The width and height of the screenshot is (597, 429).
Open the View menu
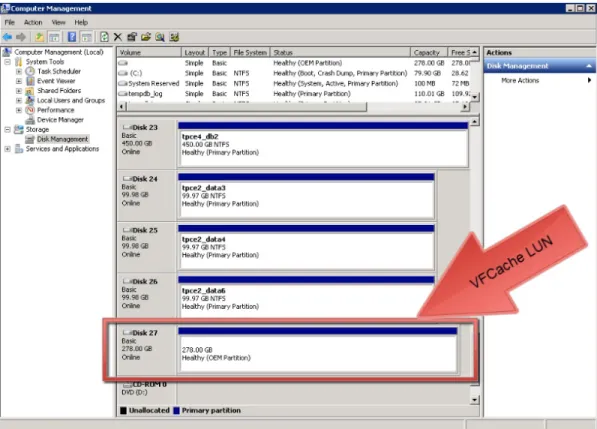click(58, 22)
